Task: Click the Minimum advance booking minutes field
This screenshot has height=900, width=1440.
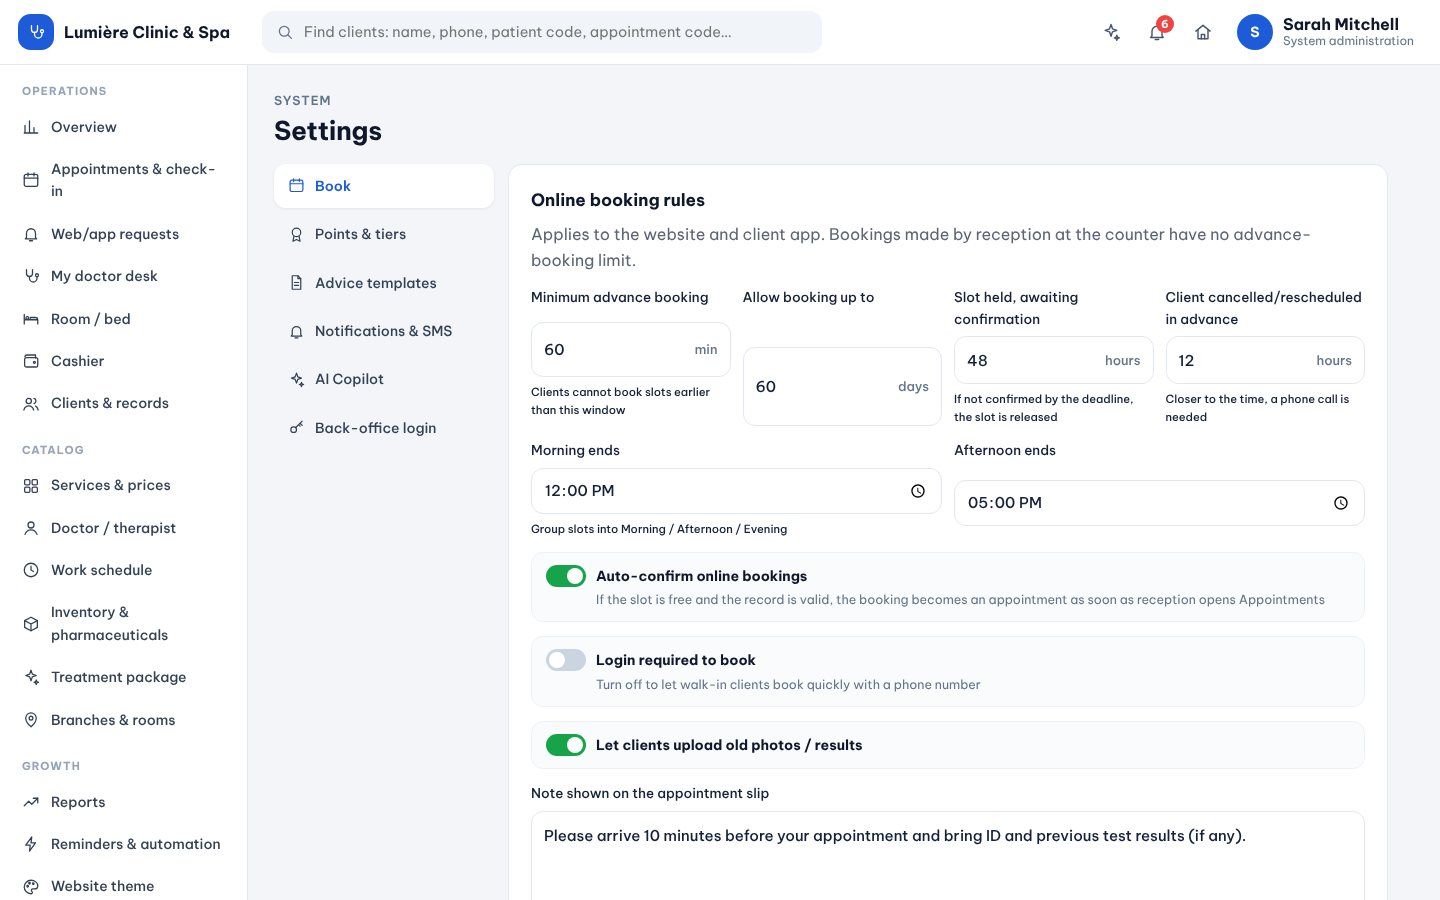Action: [630, 350]
